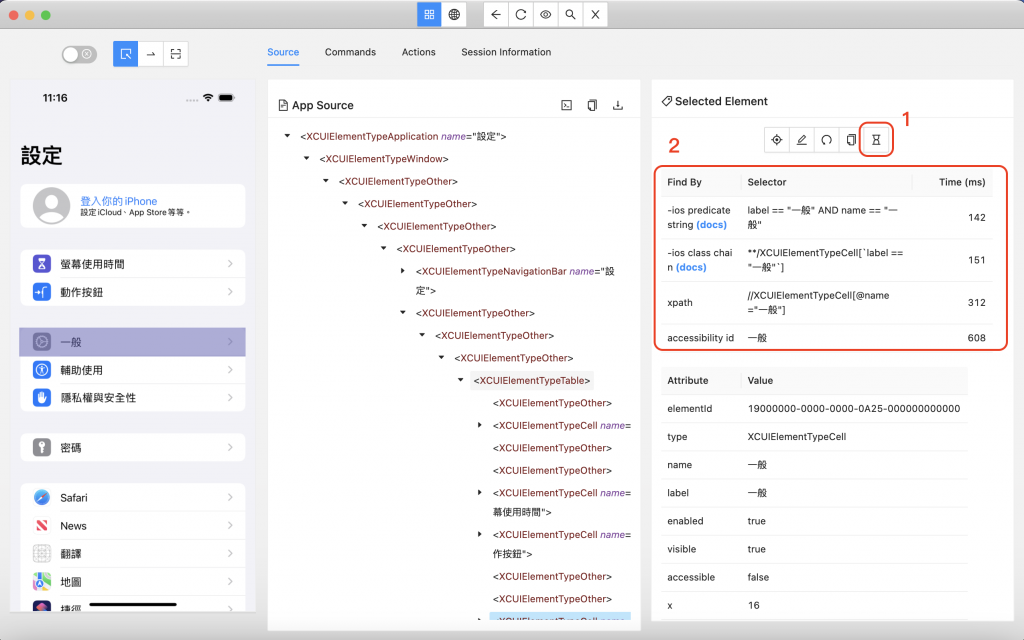Viewport: 1024px width, 640px height.
Task: Switch to web/hybrid app mode globe icon
Action: pos(454,14)
